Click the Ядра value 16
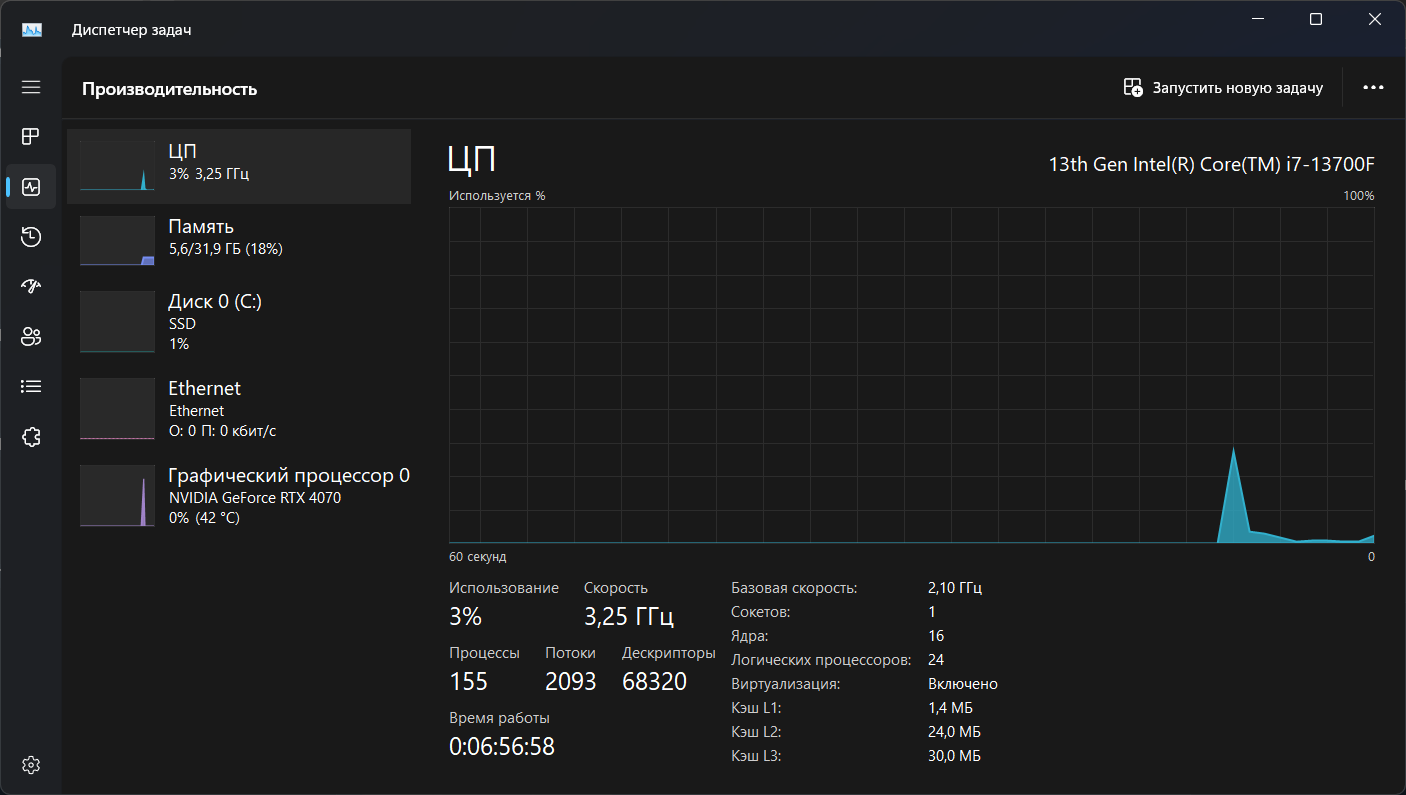1406x795 pixels. (936, 636)
